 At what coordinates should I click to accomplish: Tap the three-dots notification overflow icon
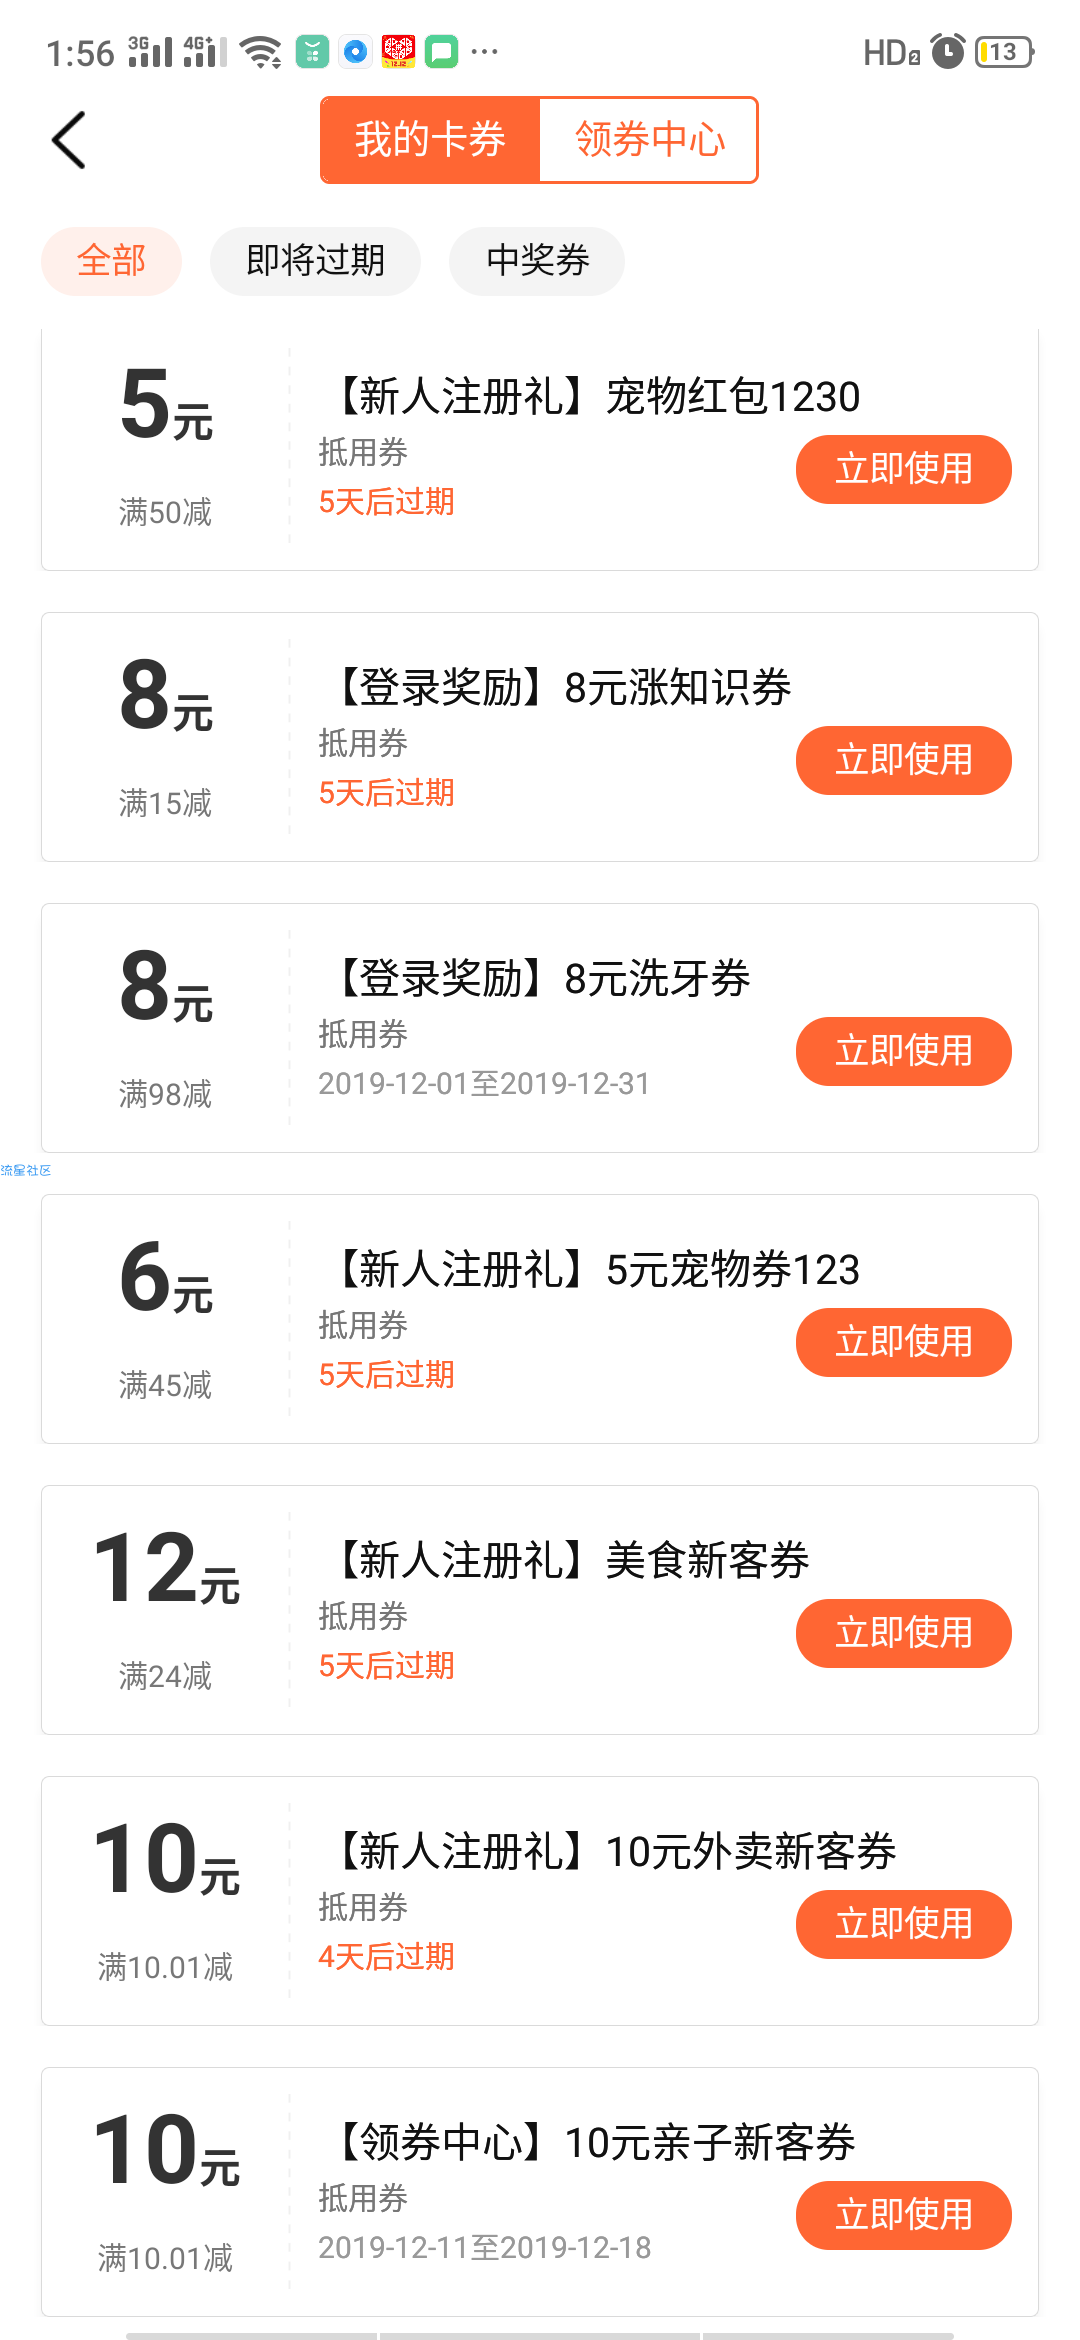[484, 51]
